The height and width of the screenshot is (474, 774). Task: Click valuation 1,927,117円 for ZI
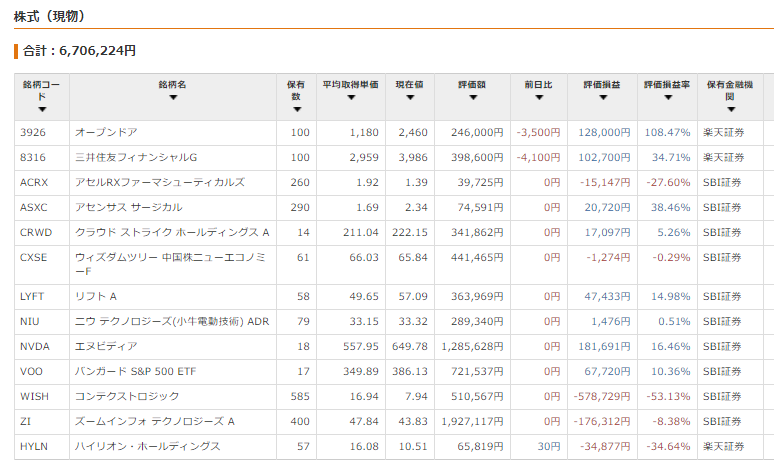tap(472, 422)
